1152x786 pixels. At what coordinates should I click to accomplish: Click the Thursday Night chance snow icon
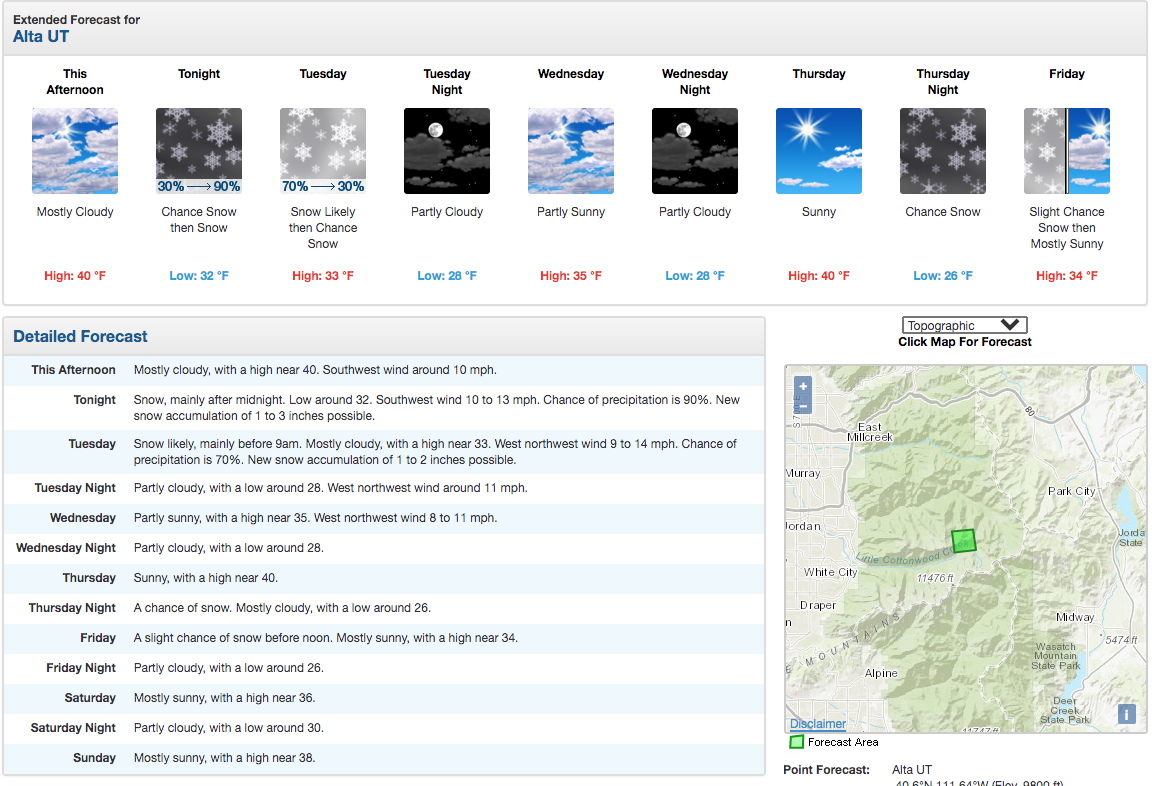[x=943, y=151]
